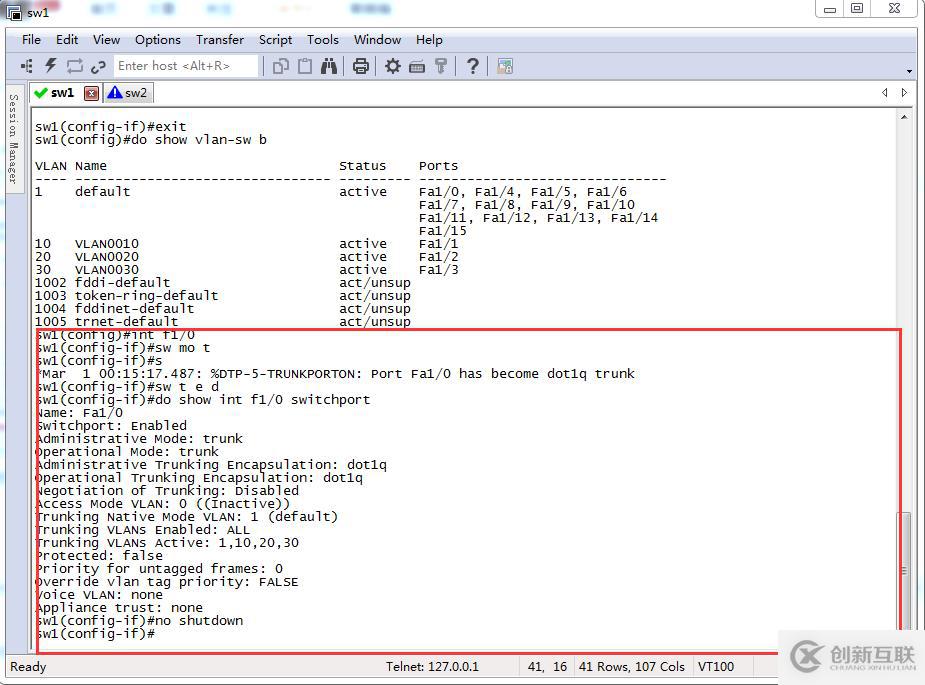Open the Edit menu

click(67, 40)
